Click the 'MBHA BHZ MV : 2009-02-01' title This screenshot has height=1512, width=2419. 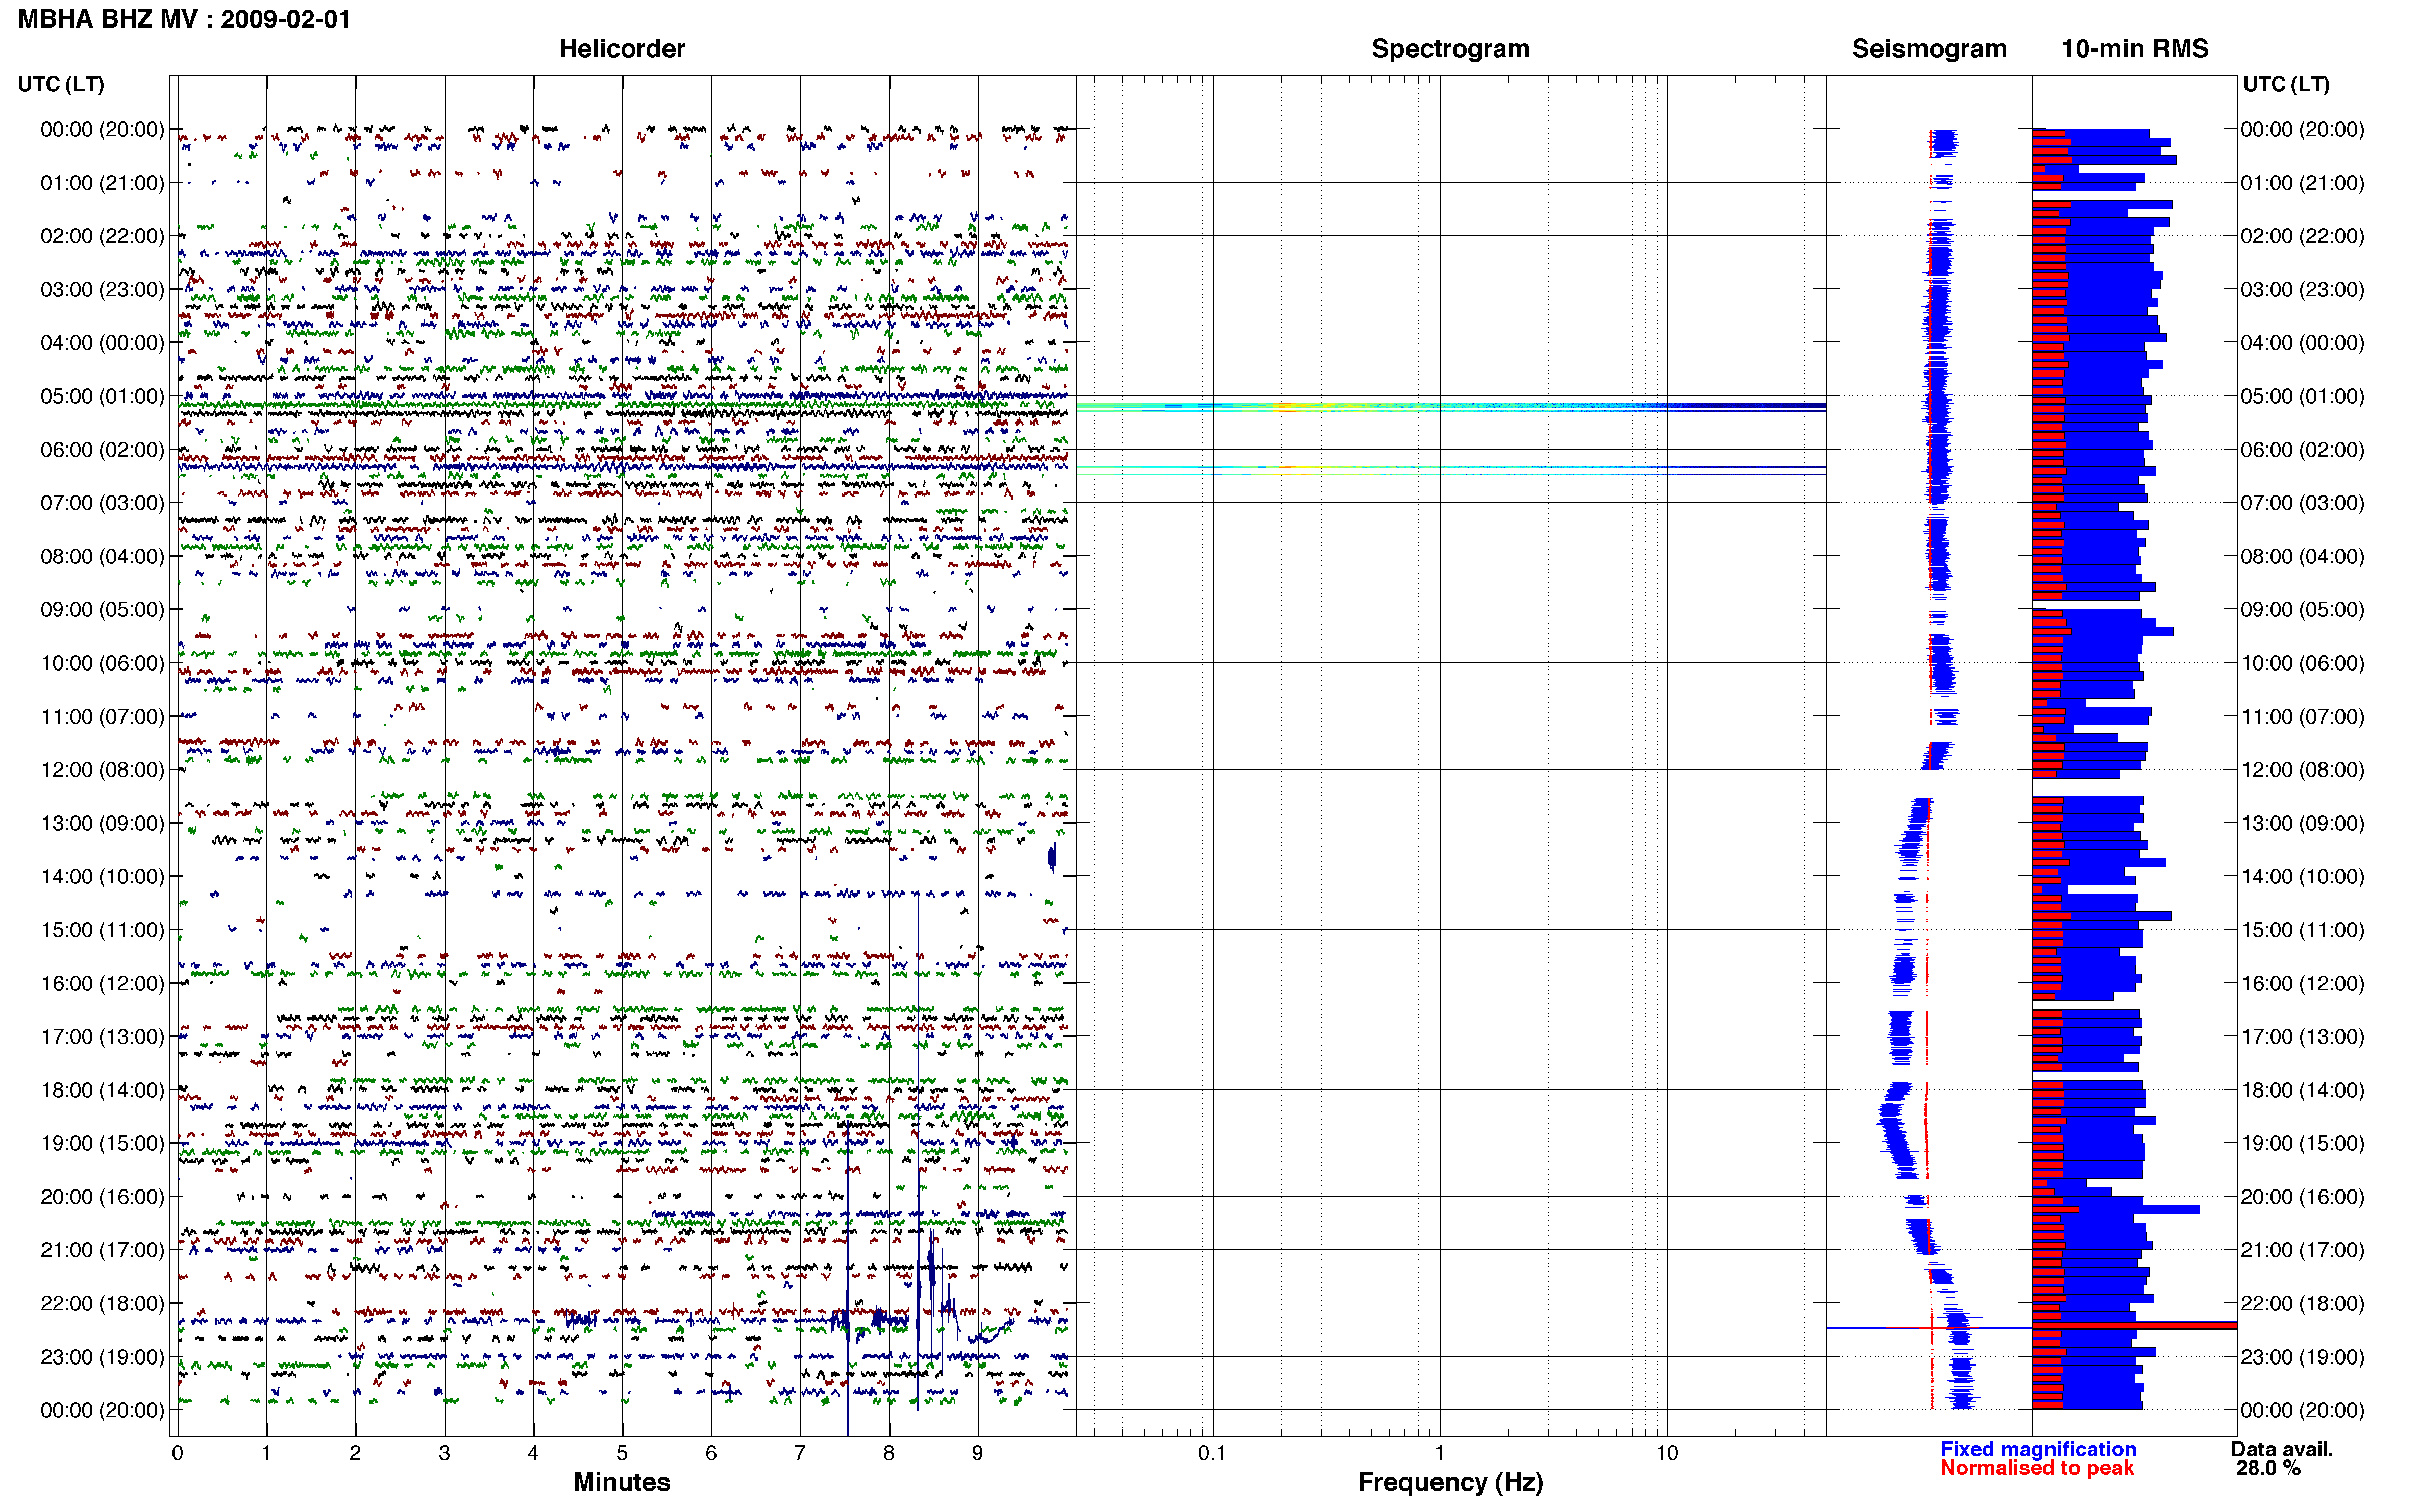[x=184, y=19]
